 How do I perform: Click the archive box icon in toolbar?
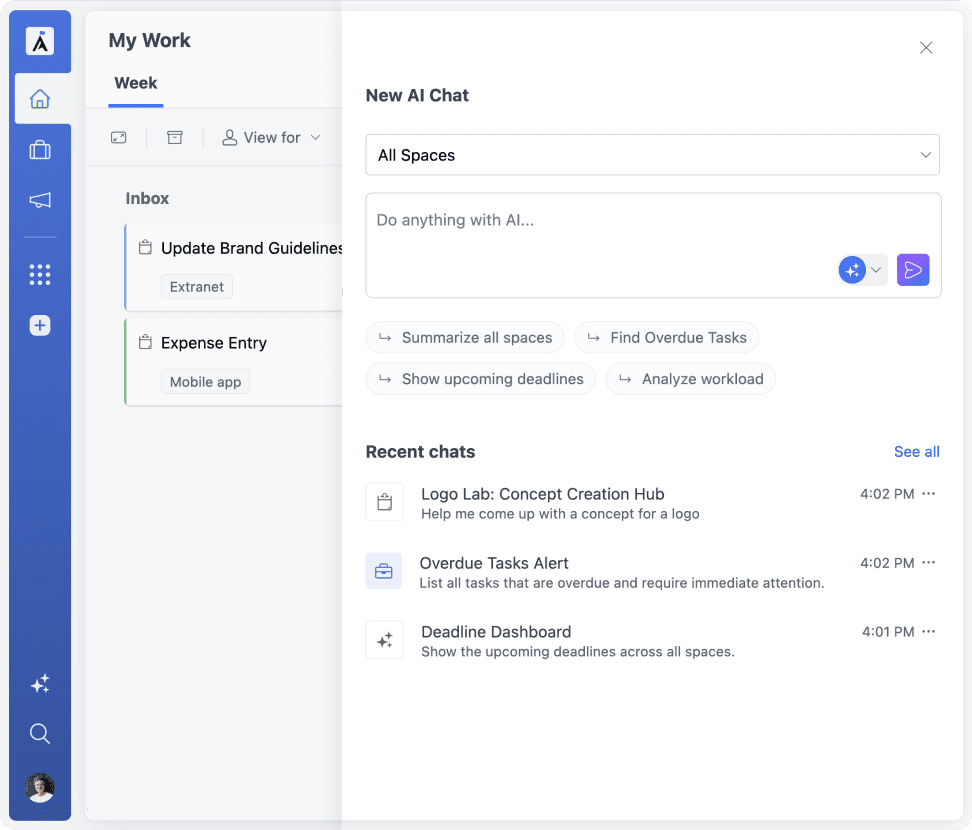pyautogui.click(x=175, y=138)
